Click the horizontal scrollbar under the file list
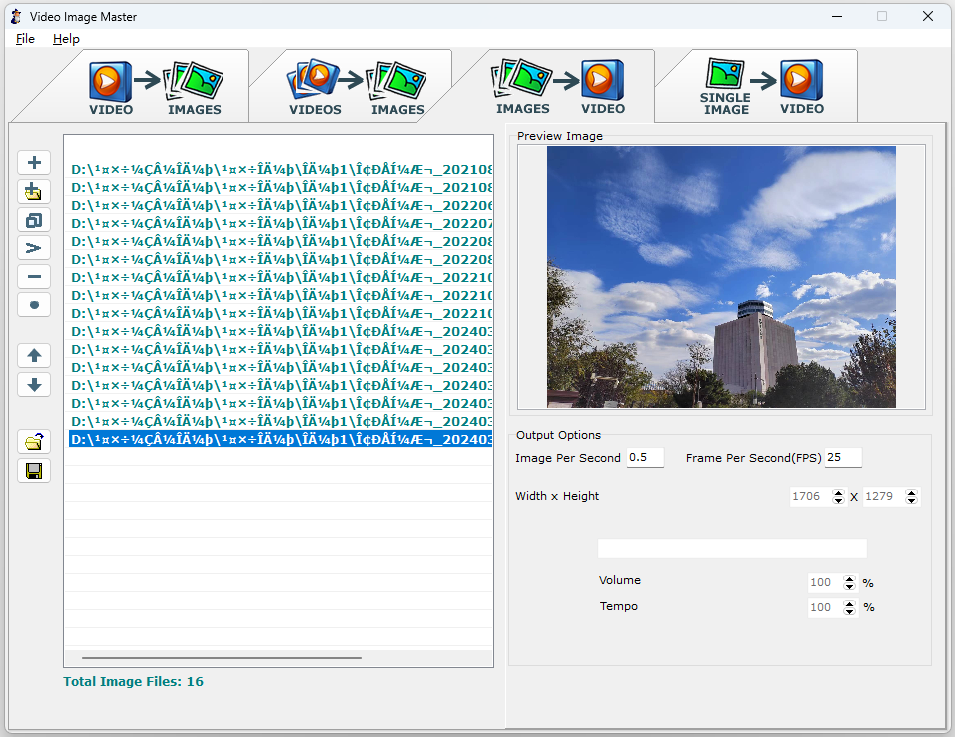955x737 pixels. tap(222, 658)
